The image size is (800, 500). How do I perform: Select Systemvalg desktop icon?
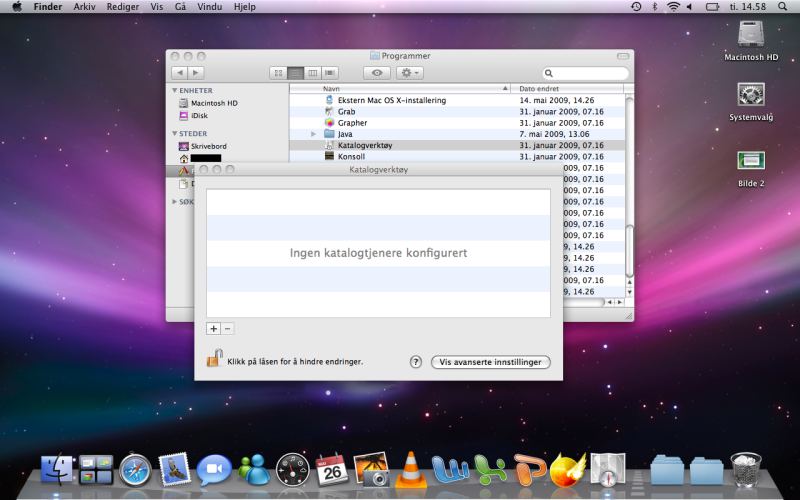pyautogui.click(x=751, y=102)
